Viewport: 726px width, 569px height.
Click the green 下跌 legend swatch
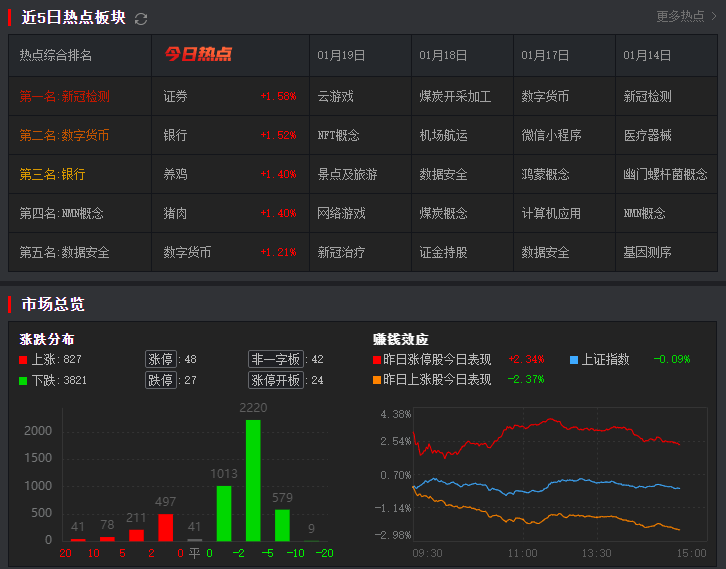[23, 381]
